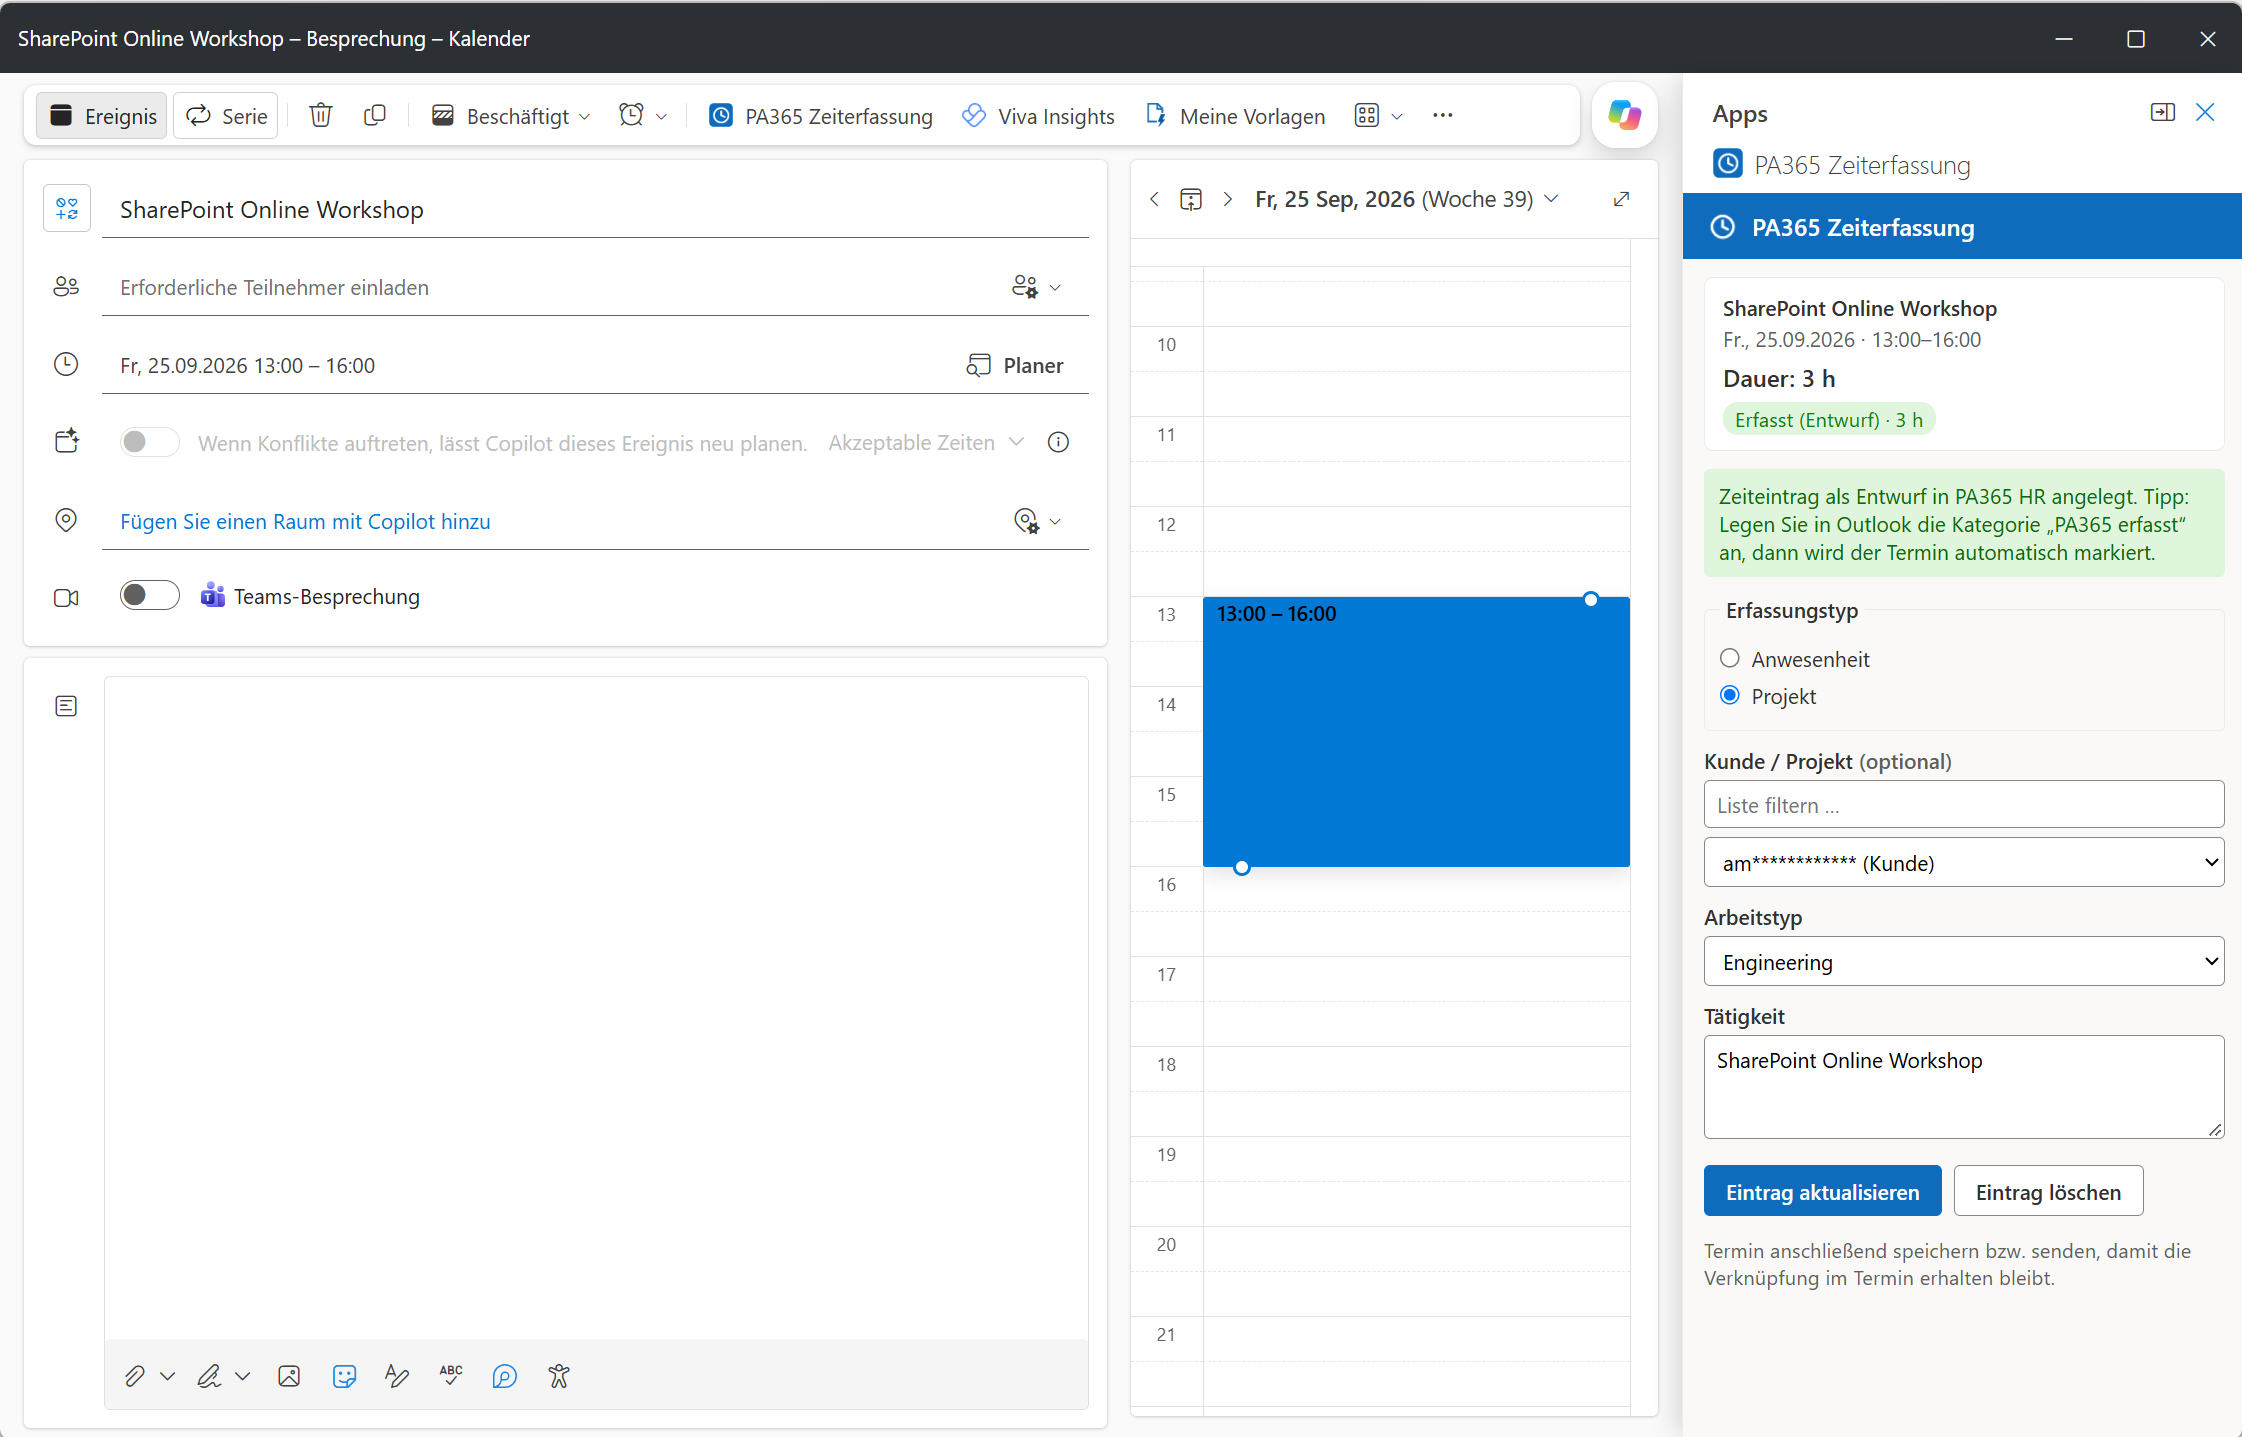Viewport: 2242px width, 1437px height.
Task: Select the Ereignis button in the toolbar
Action: (x=102, y=116)
